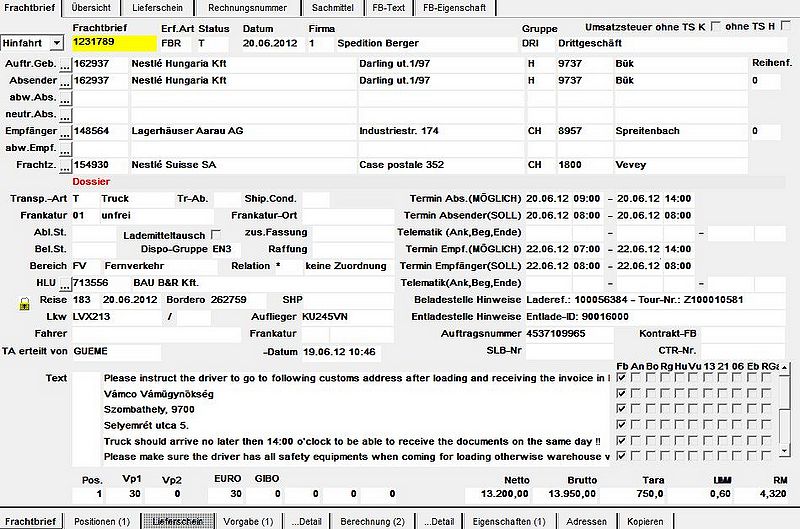The height and width of the screenshot is (529, 800).
Task: Click TA erteilt von value GUEME
Action: point(116,351)
